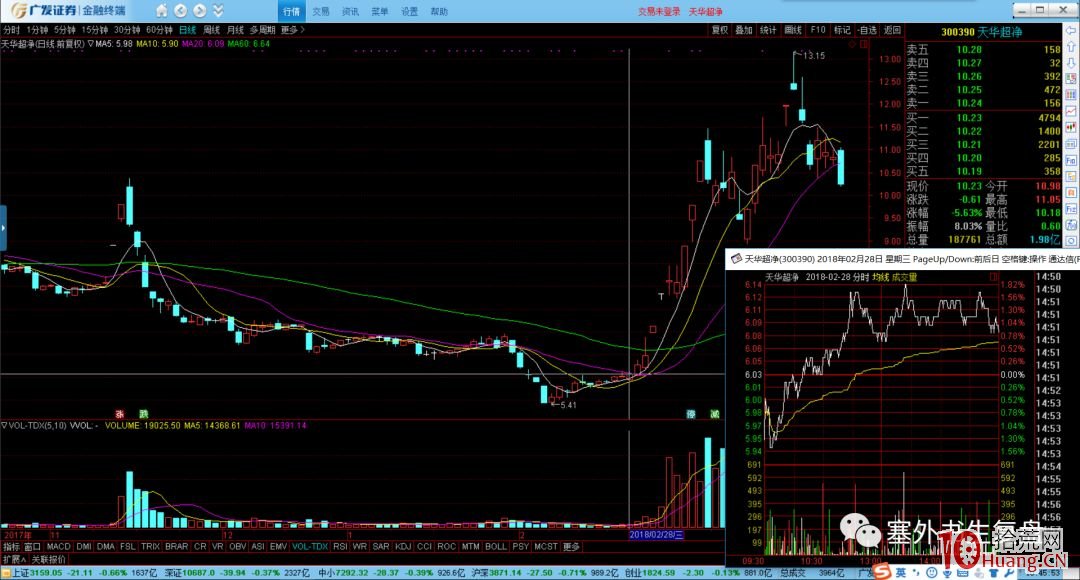Select the 月线 monthly period
Image resolution: width=1080 pixels, height=580 pixels.
click(235, 30)
